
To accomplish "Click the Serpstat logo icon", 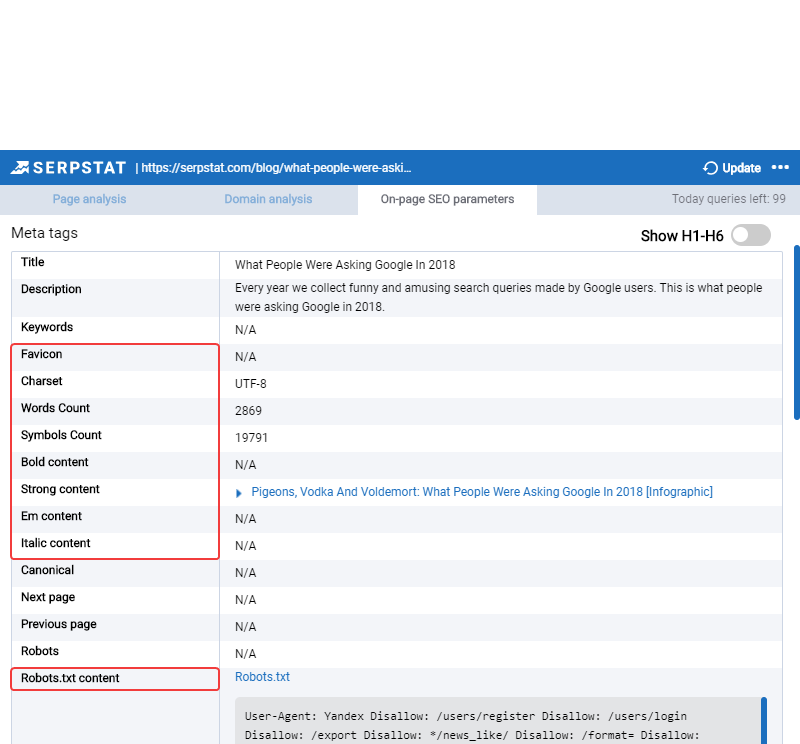I will click(20, 167).
